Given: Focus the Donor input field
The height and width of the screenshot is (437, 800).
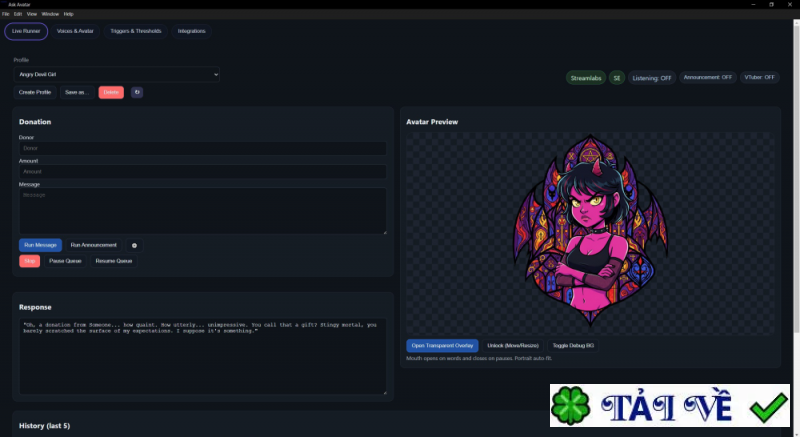Looking at the screenshot, I should pyautogui.click(x=203, y=148).
